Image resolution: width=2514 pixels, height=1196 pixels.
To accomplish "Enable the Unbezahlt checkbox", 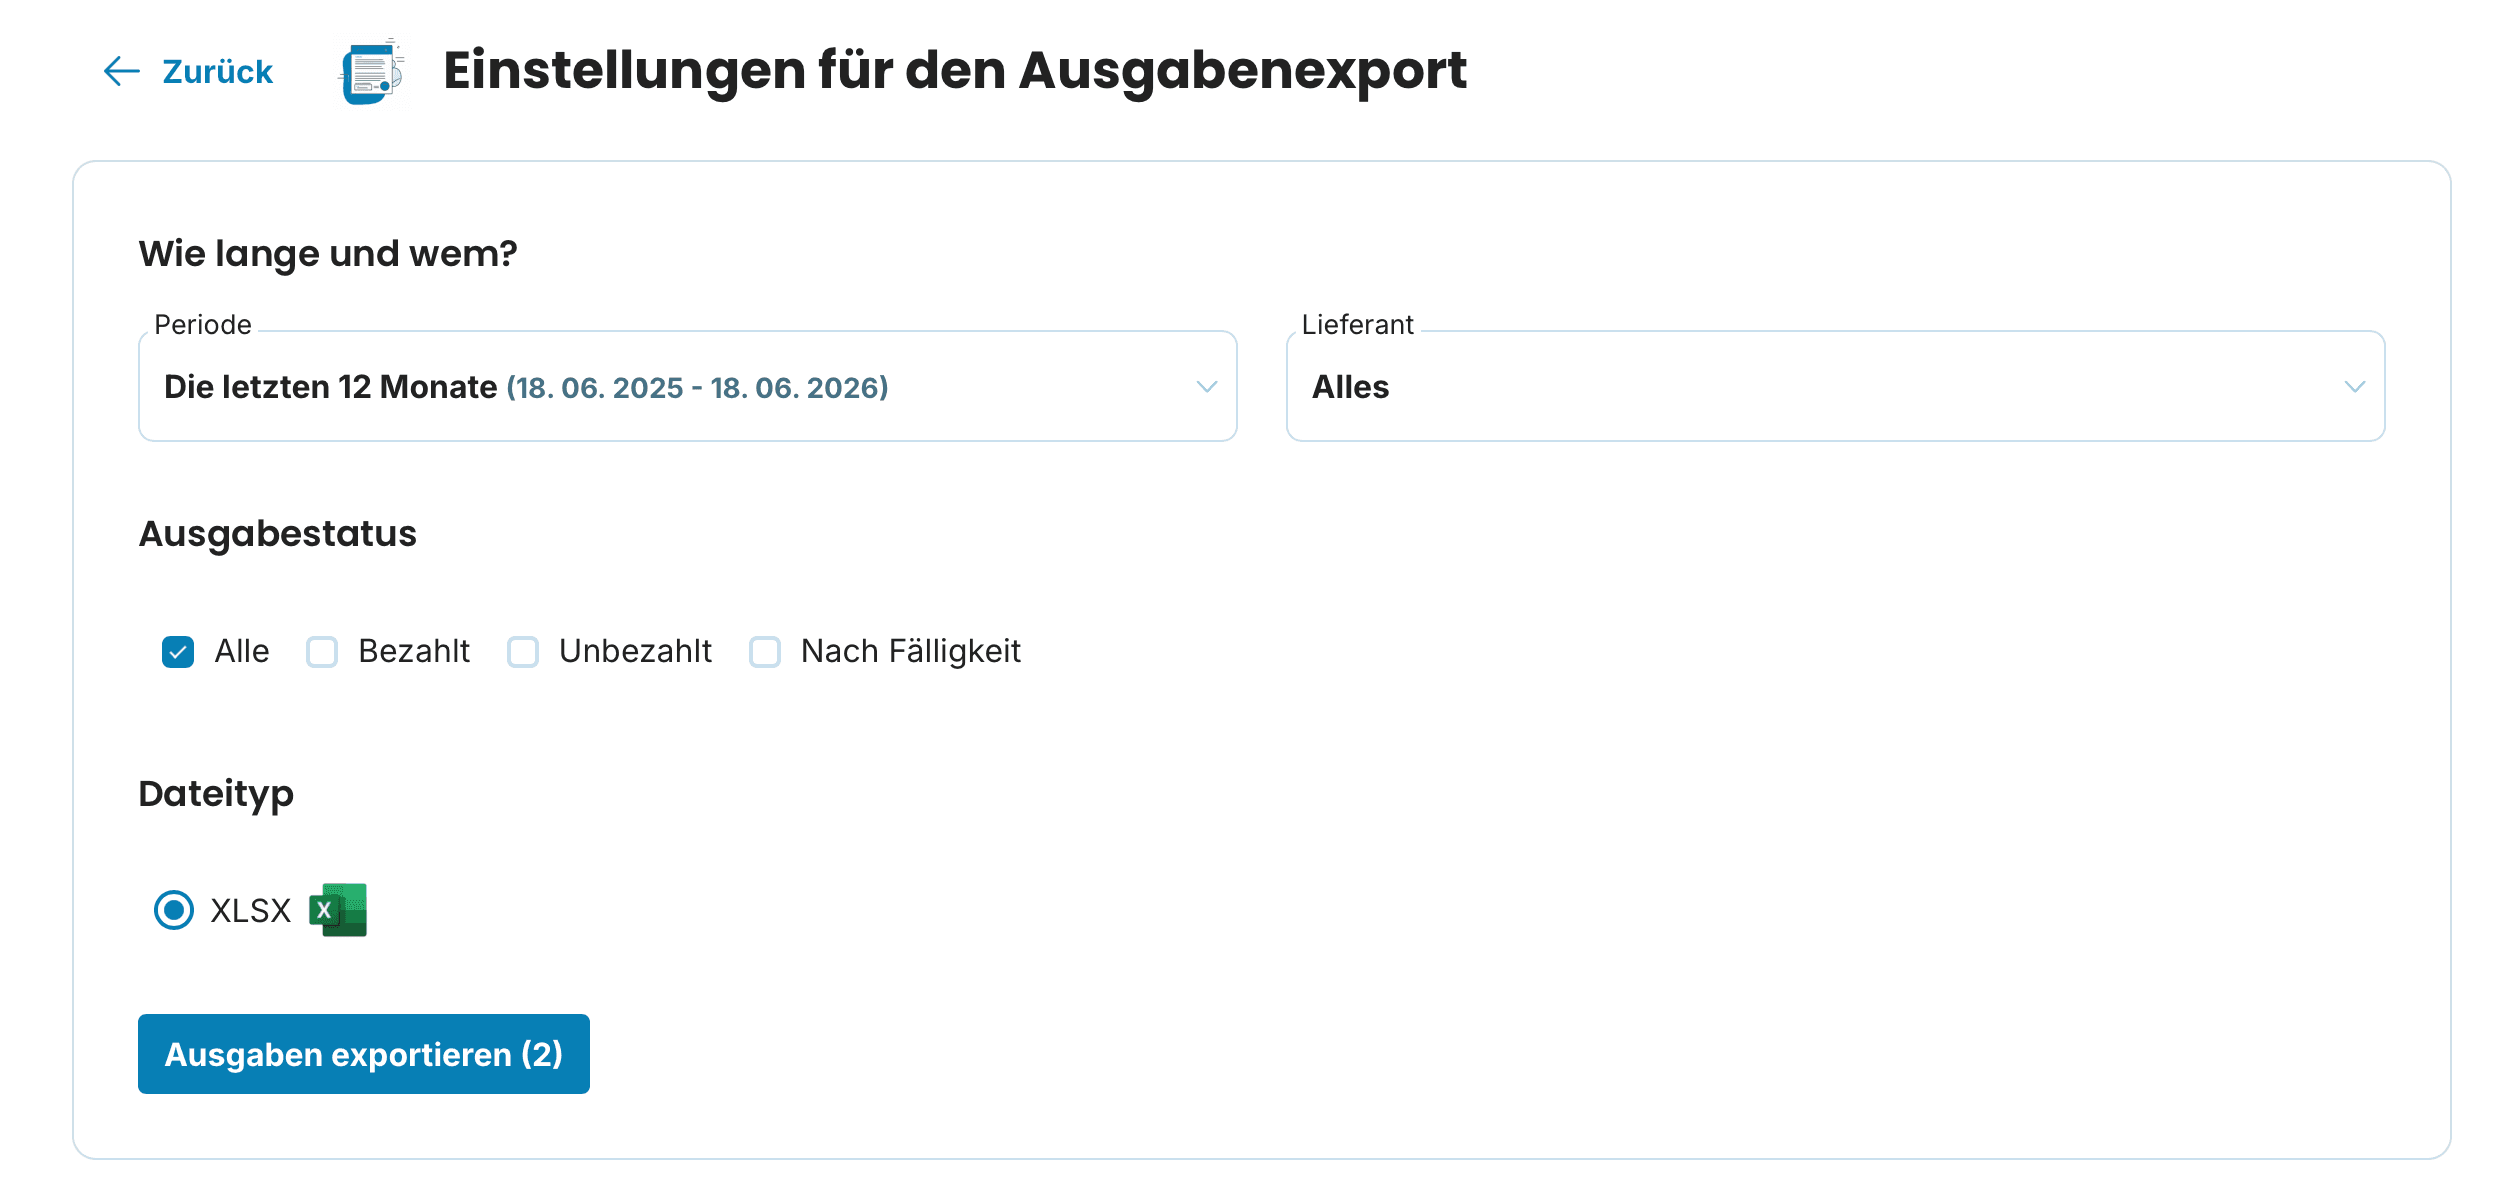I will click(x=523, y=652).
